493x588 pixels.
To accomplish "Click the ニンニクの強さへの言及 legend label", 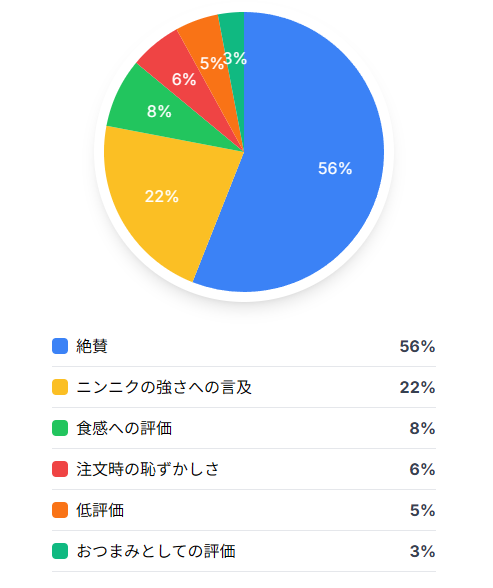I will [164, 387].
